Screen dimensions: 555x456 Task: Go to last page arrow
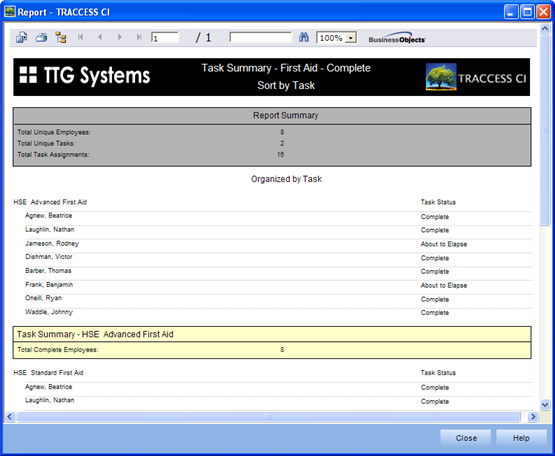tap(139, 37)
